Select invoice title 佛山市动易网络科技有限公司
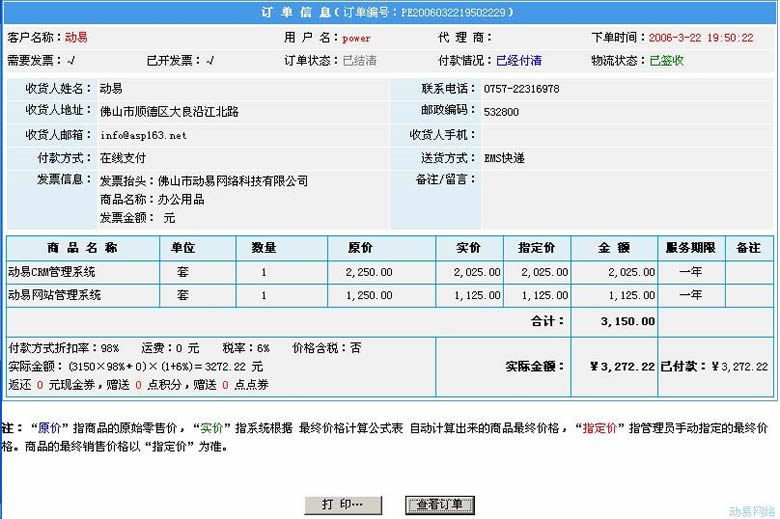Screen dimensions: 780x519 [233, 181]
